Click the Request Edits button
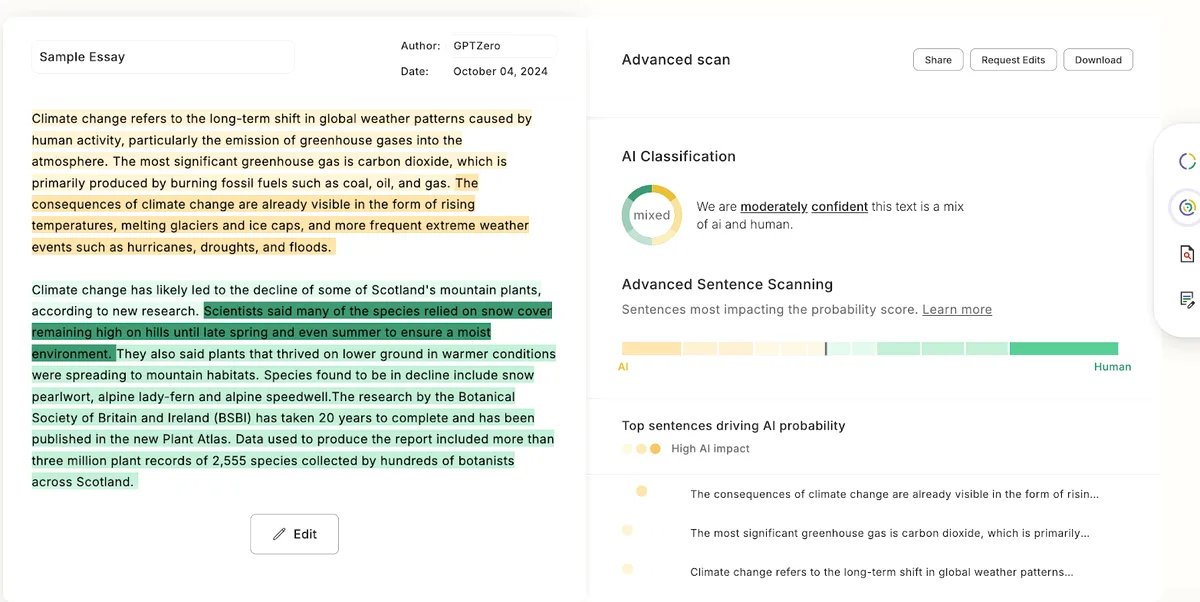 pos(1013,60)
